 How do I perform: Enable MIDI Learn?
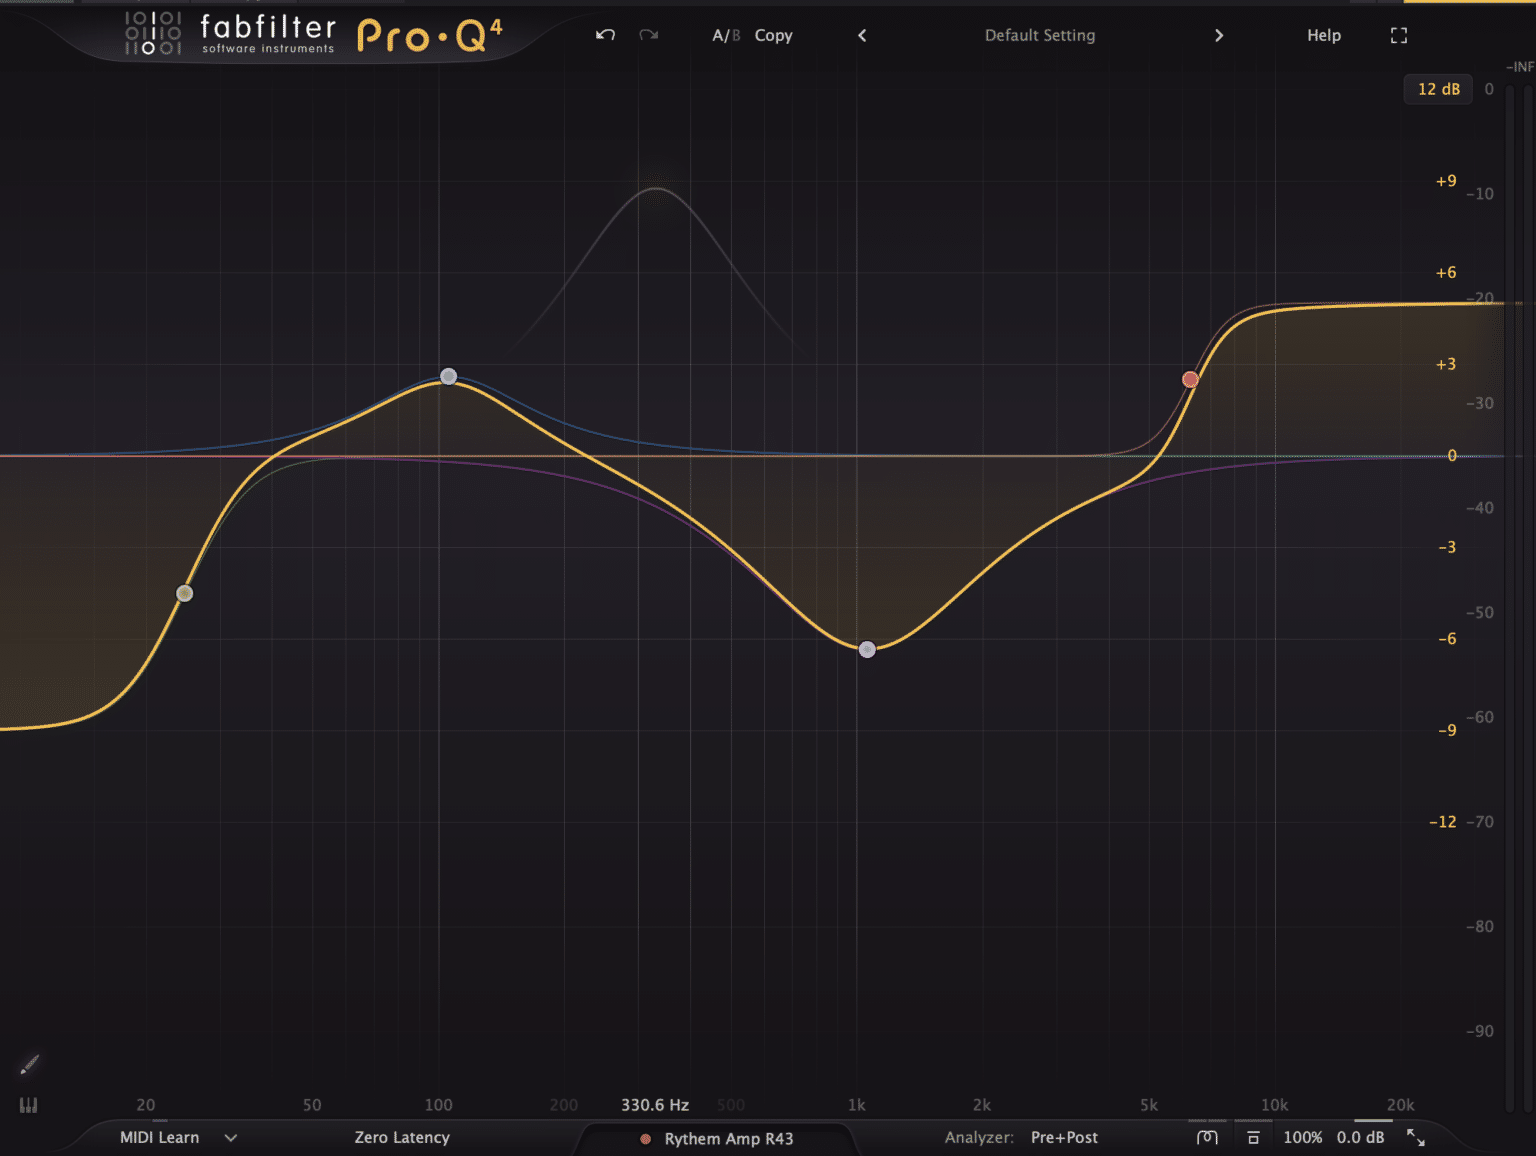159,1137
